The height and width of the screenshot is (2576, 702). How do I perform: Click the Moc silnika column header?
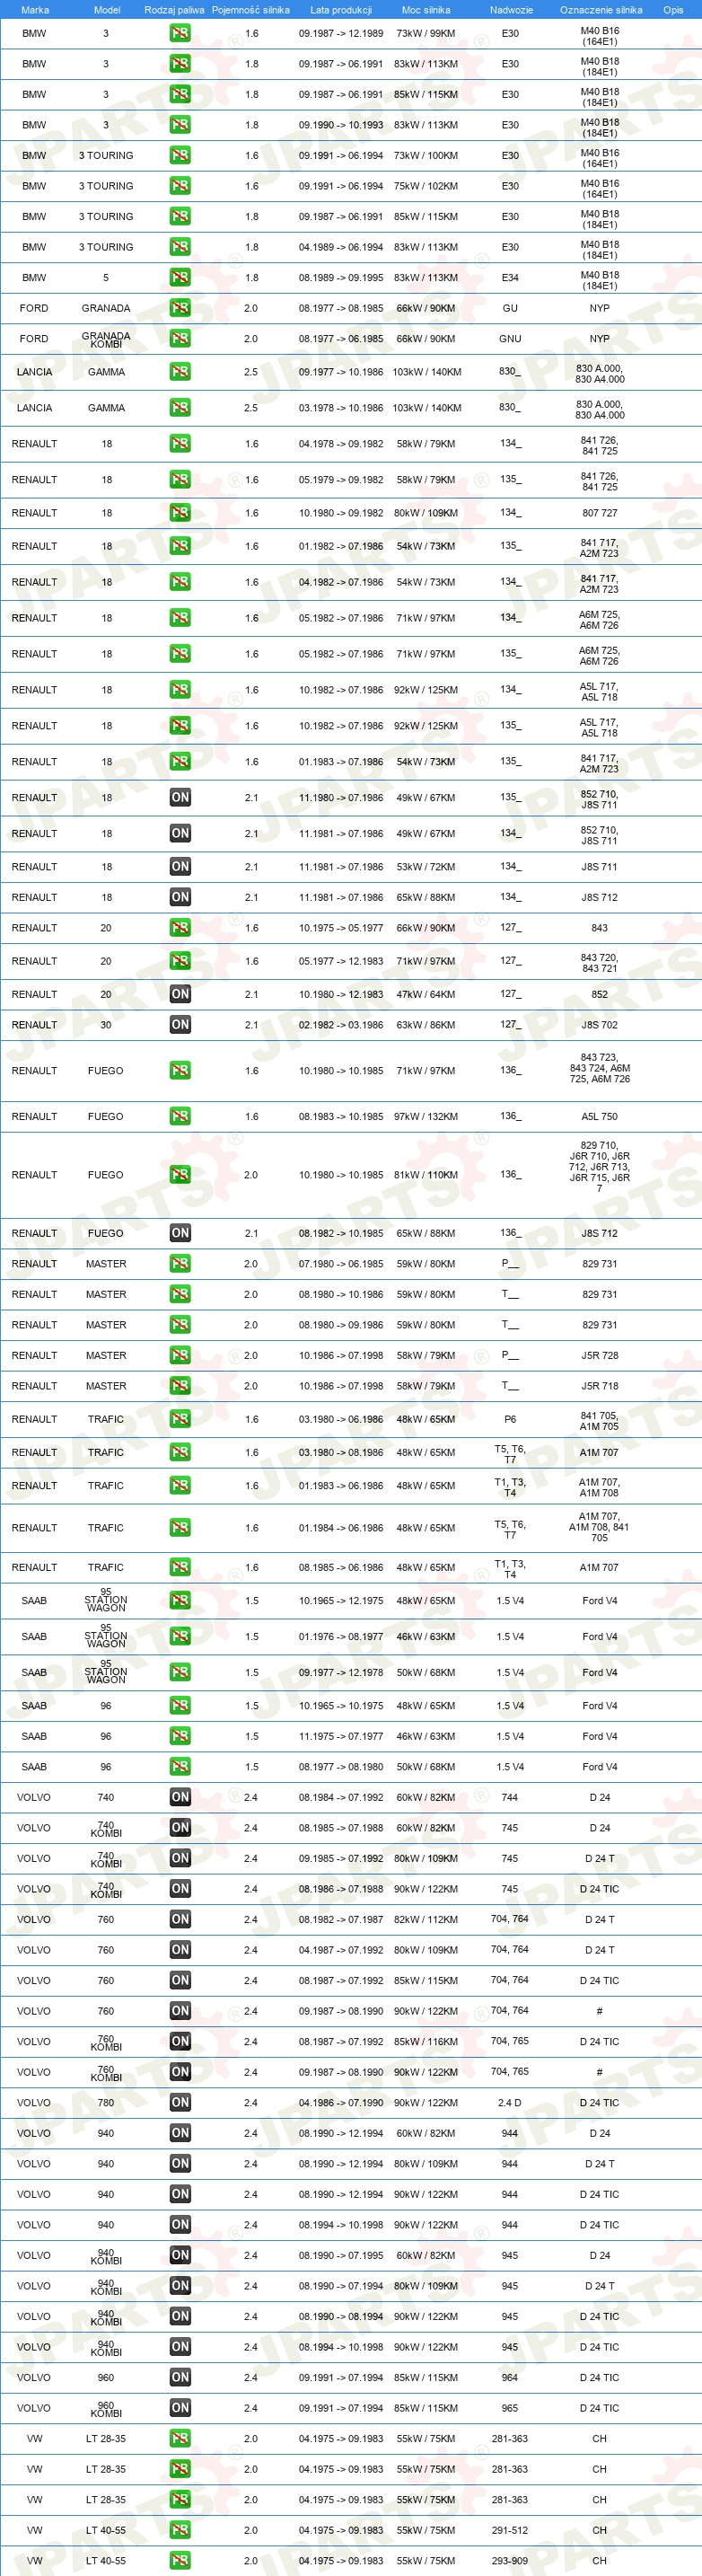tap(426, 10)
